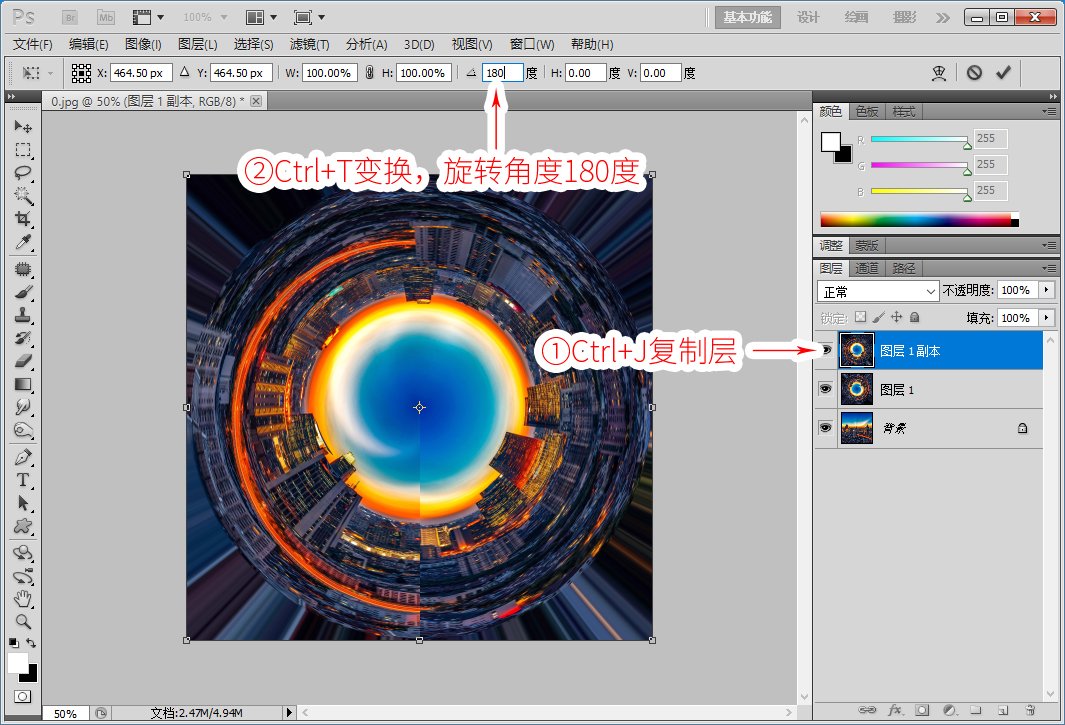Switch to the 通道 tab

point(867,268)
